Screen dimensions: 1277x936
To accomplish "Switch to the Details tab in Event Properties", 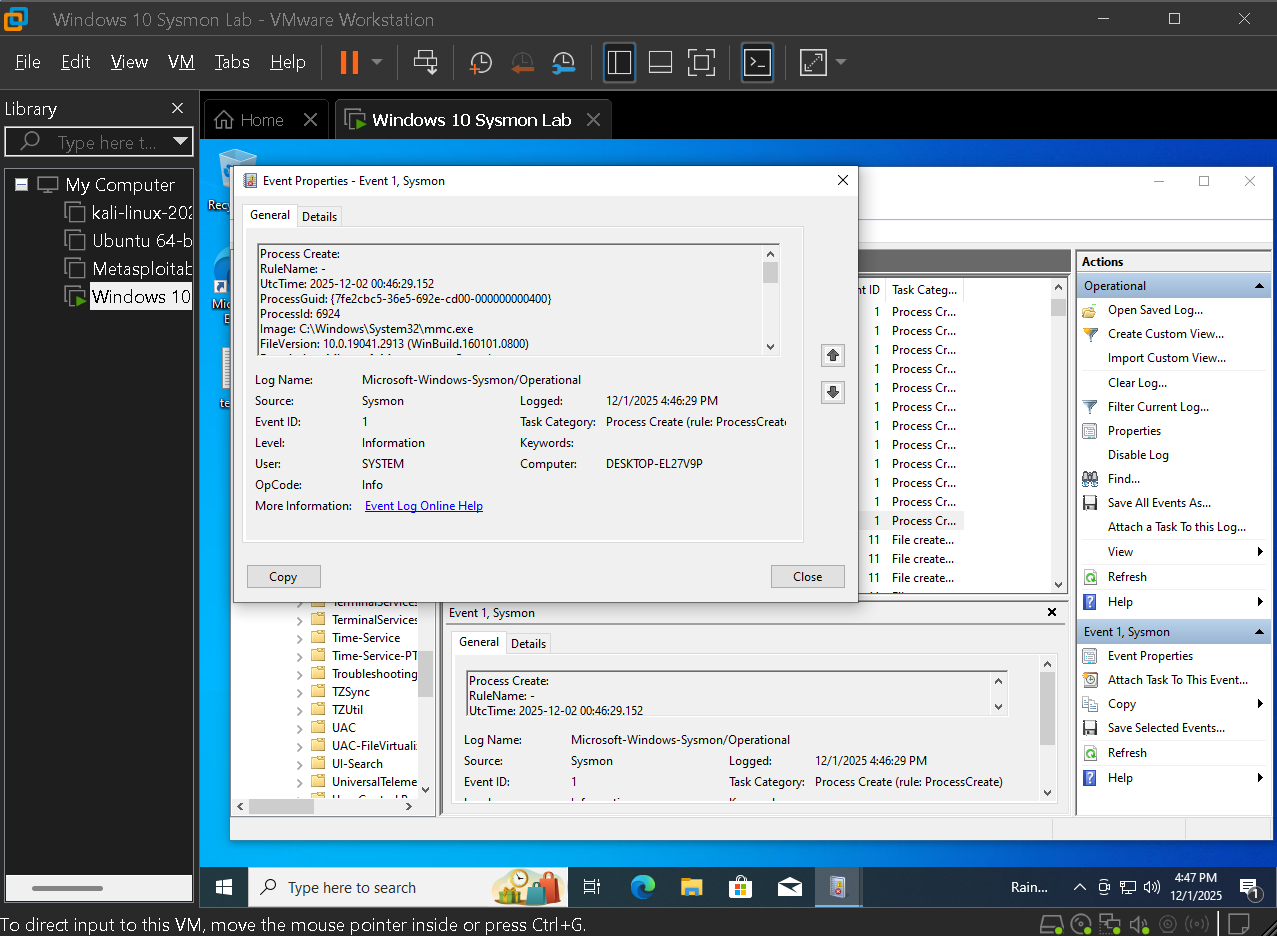I will [319, 216].
